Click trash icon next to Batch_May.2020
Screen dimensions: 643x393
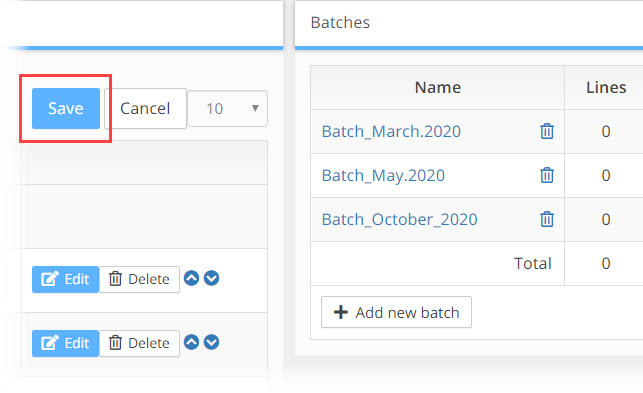pos(547,175)
